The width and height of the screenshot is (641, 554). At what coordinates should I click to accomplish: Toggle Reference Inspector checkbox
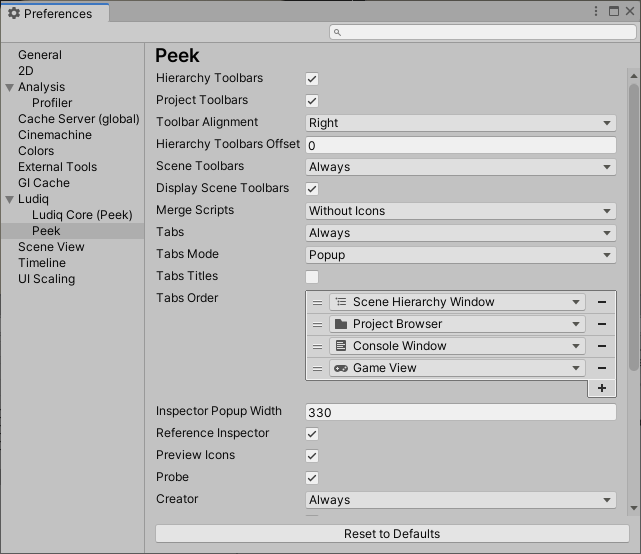312,434
